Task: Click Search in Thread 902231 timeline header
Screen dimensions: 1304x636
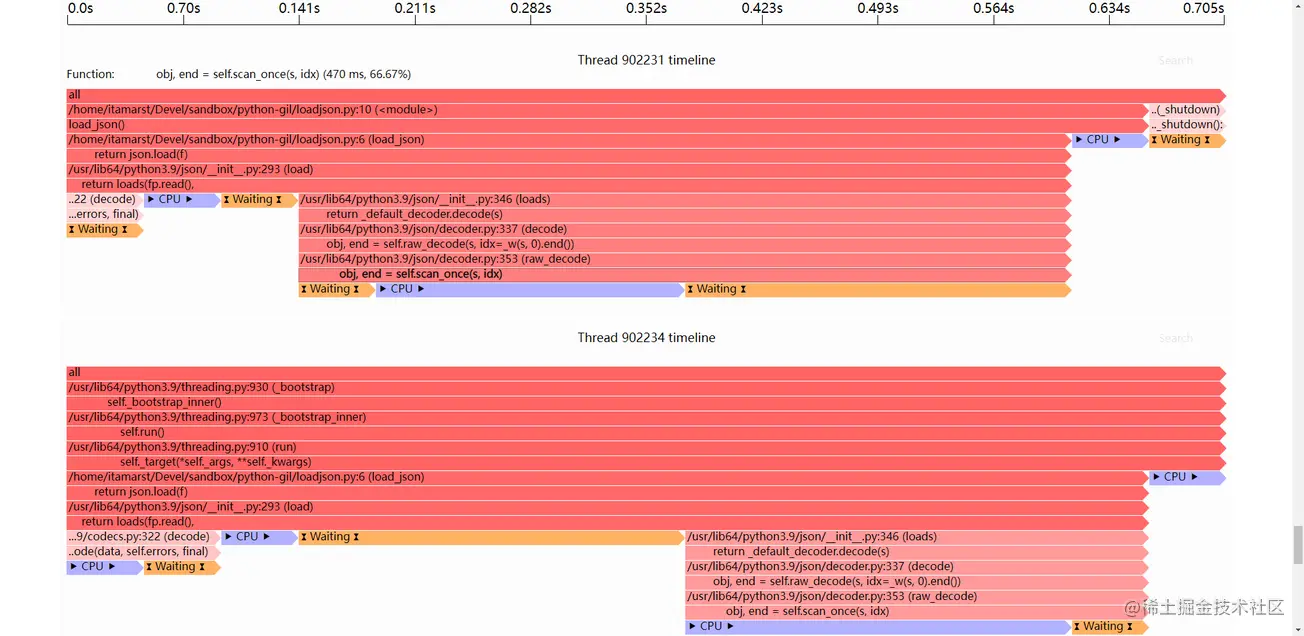Action: coord(1175,61)
